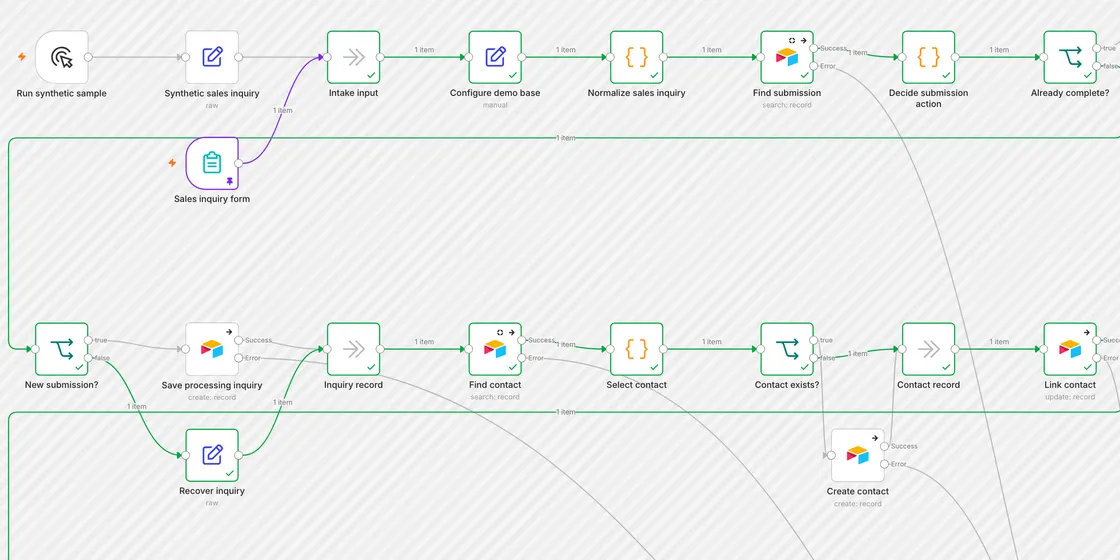
Task: Click the Success output of Find submission
Action: tap(814, 49)
